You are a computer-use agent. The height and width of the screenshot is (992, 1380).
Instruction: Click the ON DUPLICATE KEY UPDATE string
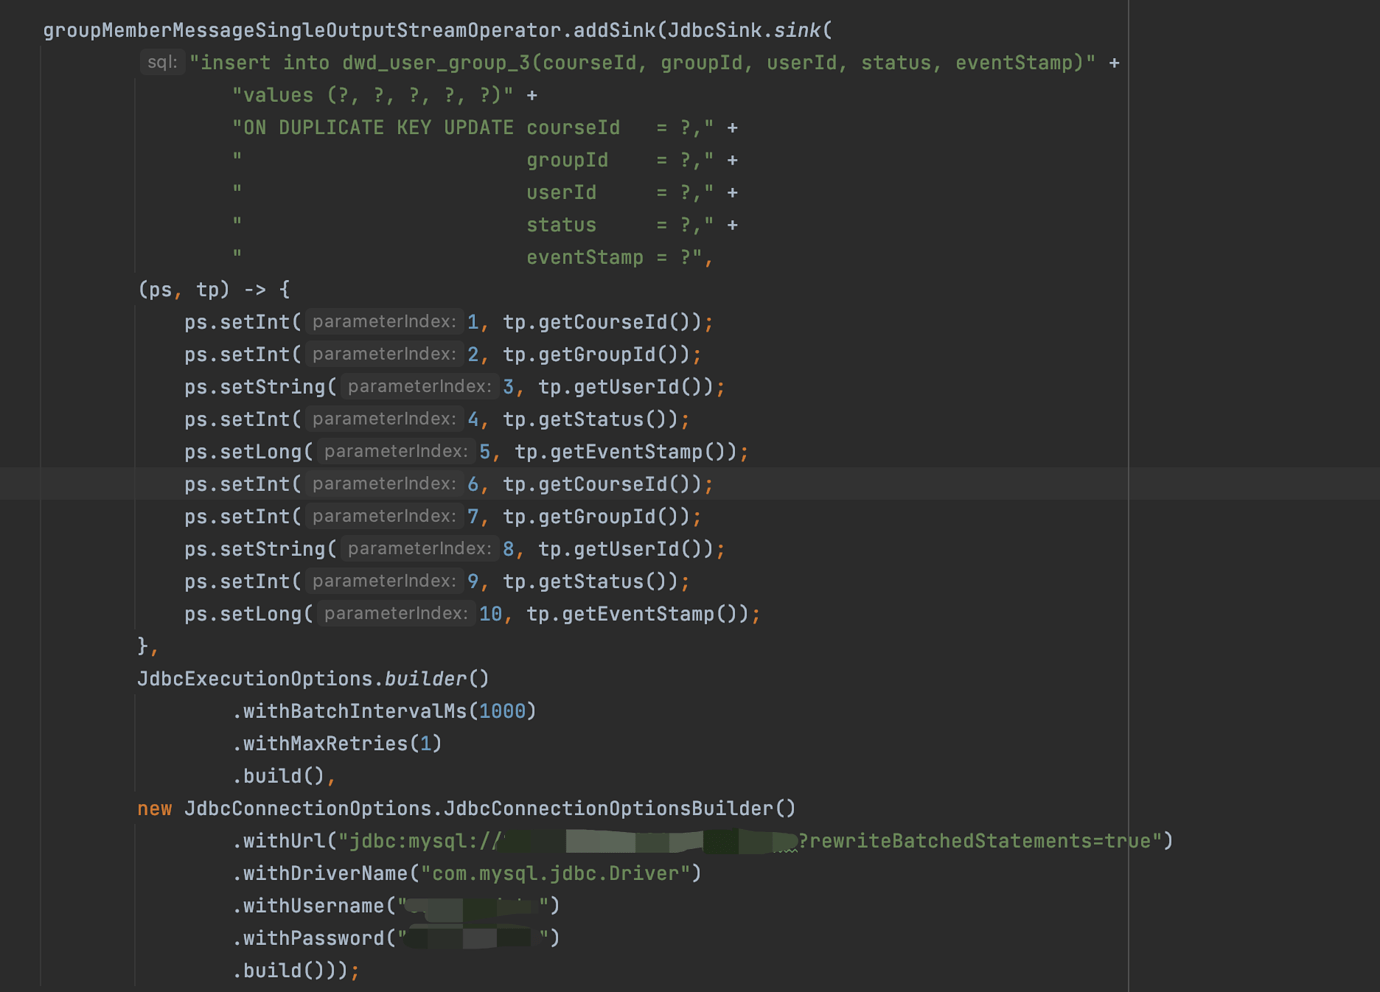point(373,128)
